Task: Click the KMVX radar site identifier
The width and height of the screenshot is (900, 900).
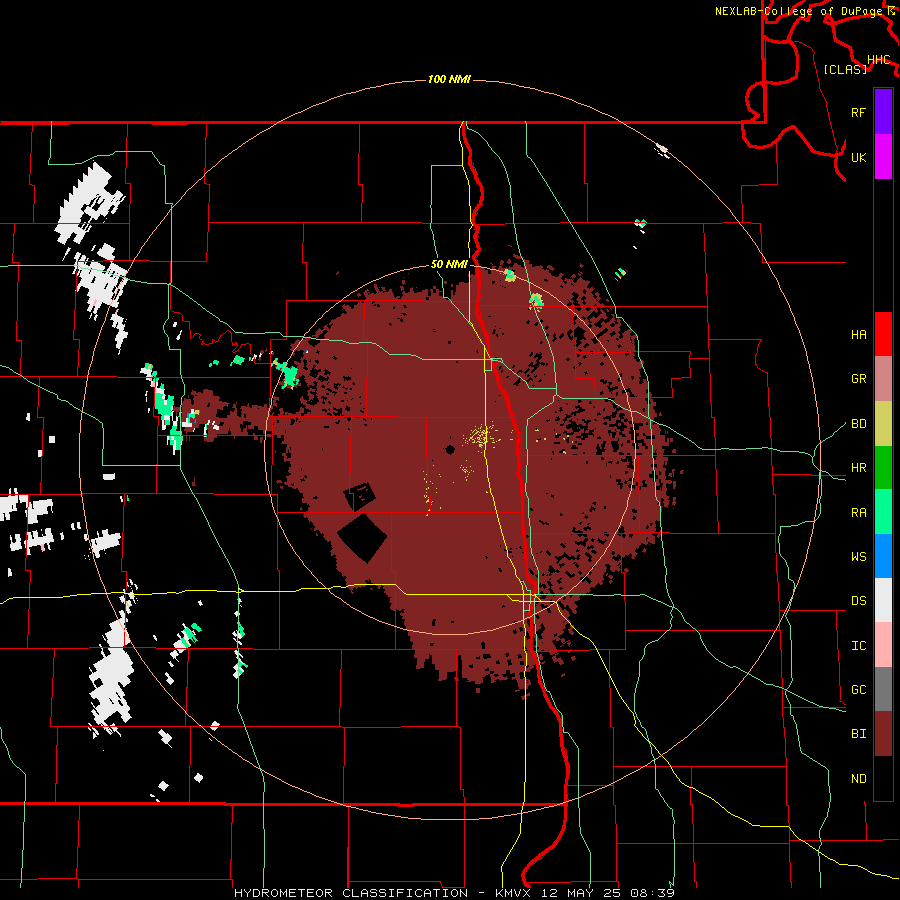Action: [513, 893]
